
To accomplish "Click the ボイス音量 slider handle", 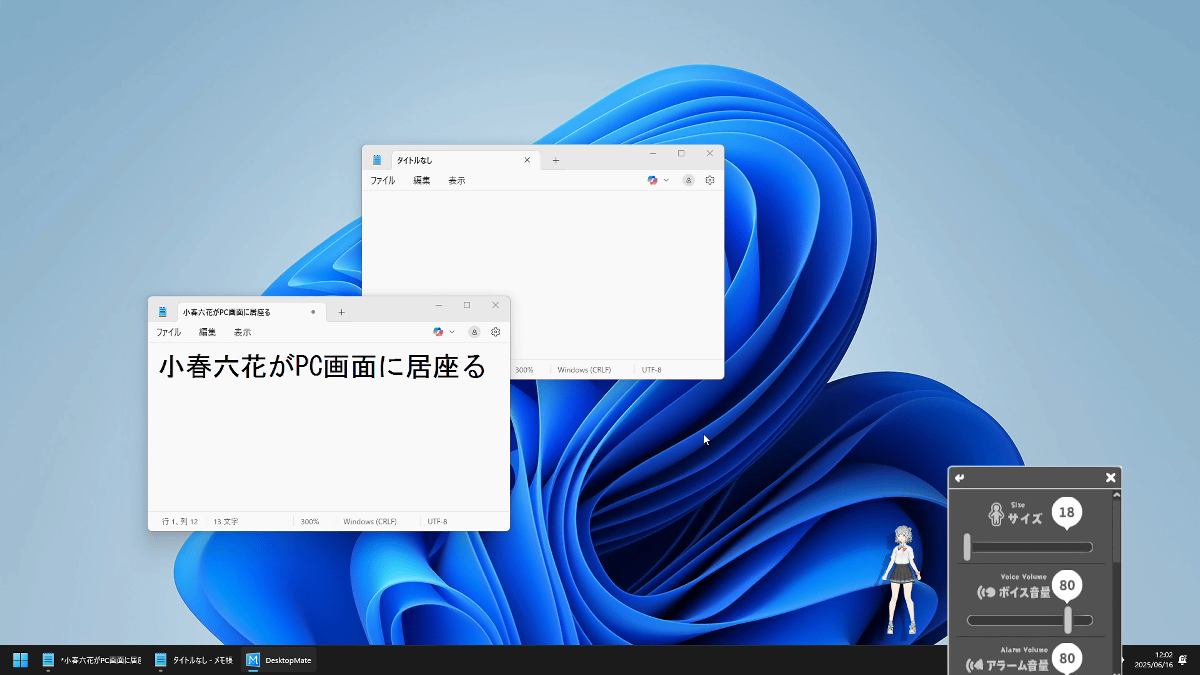I will tap(1068, 620).
